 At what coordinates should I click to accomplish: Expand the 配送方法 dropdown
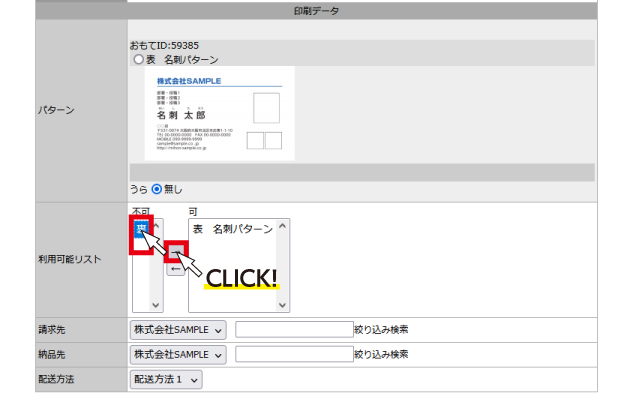[166, 379]
